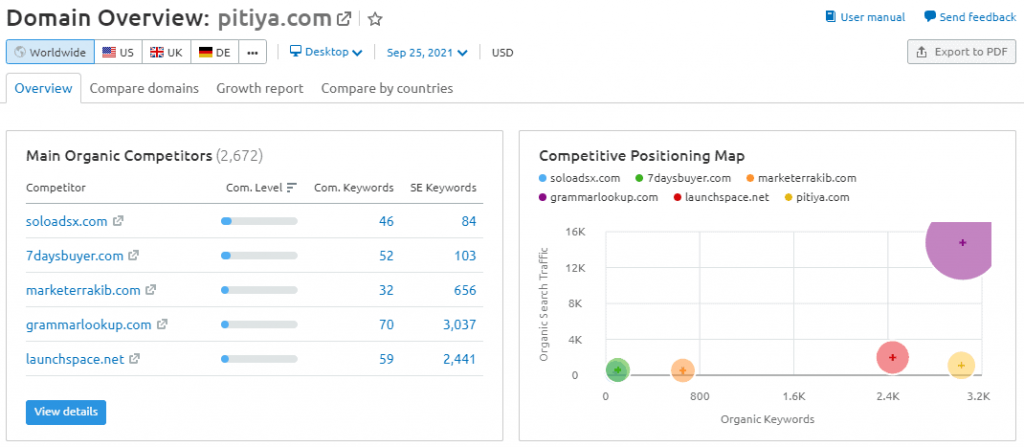Click 3,037 SE keywords value
The image size is (1024, 447).
pyautogui.click(x=459, y=324)
